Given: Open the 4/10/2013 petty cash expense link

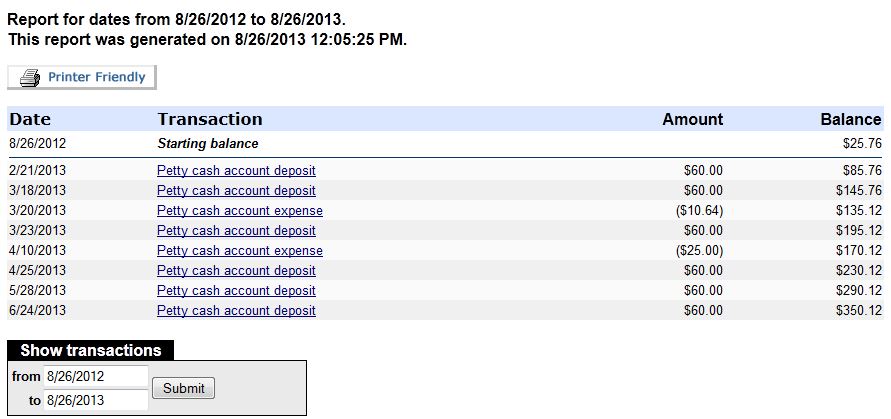Looking at the screenshot, I should [x=240, y=251].
